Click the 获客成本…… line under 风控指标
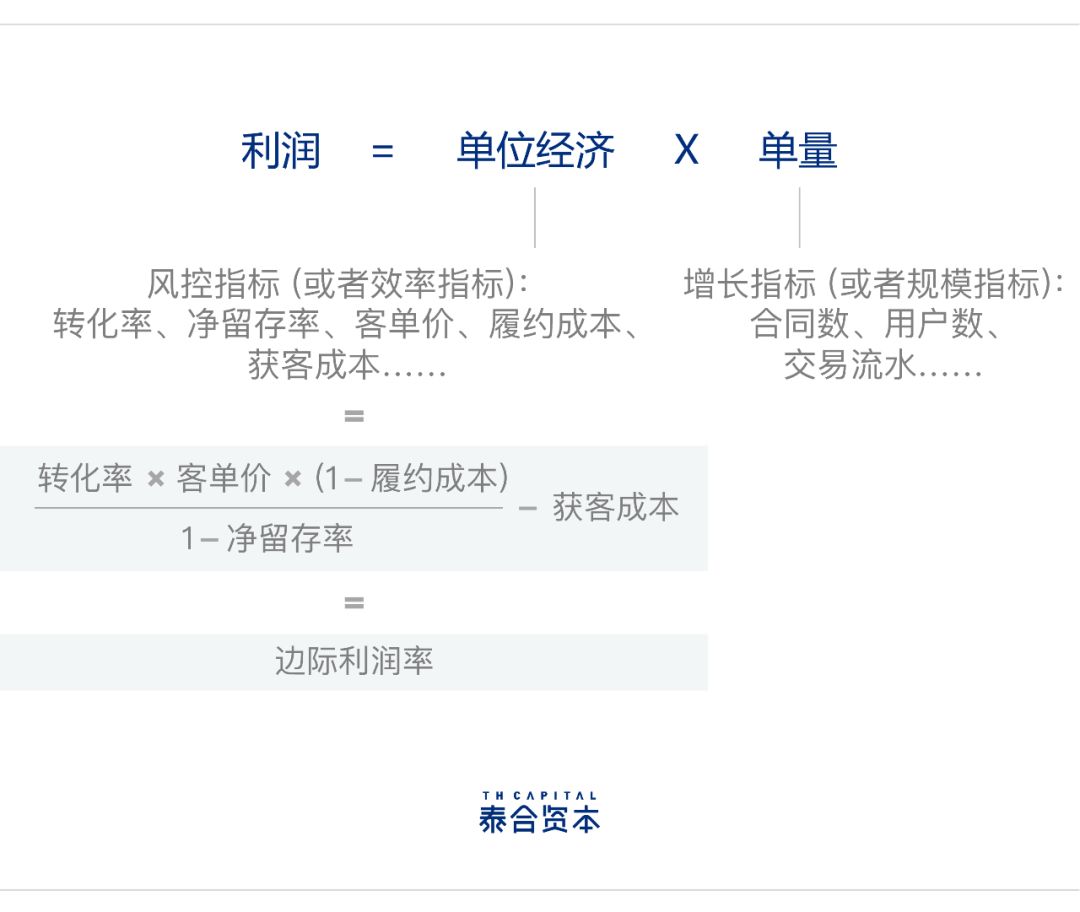The width and height of the screenshot is (1080, 912). tap(348, 364)
